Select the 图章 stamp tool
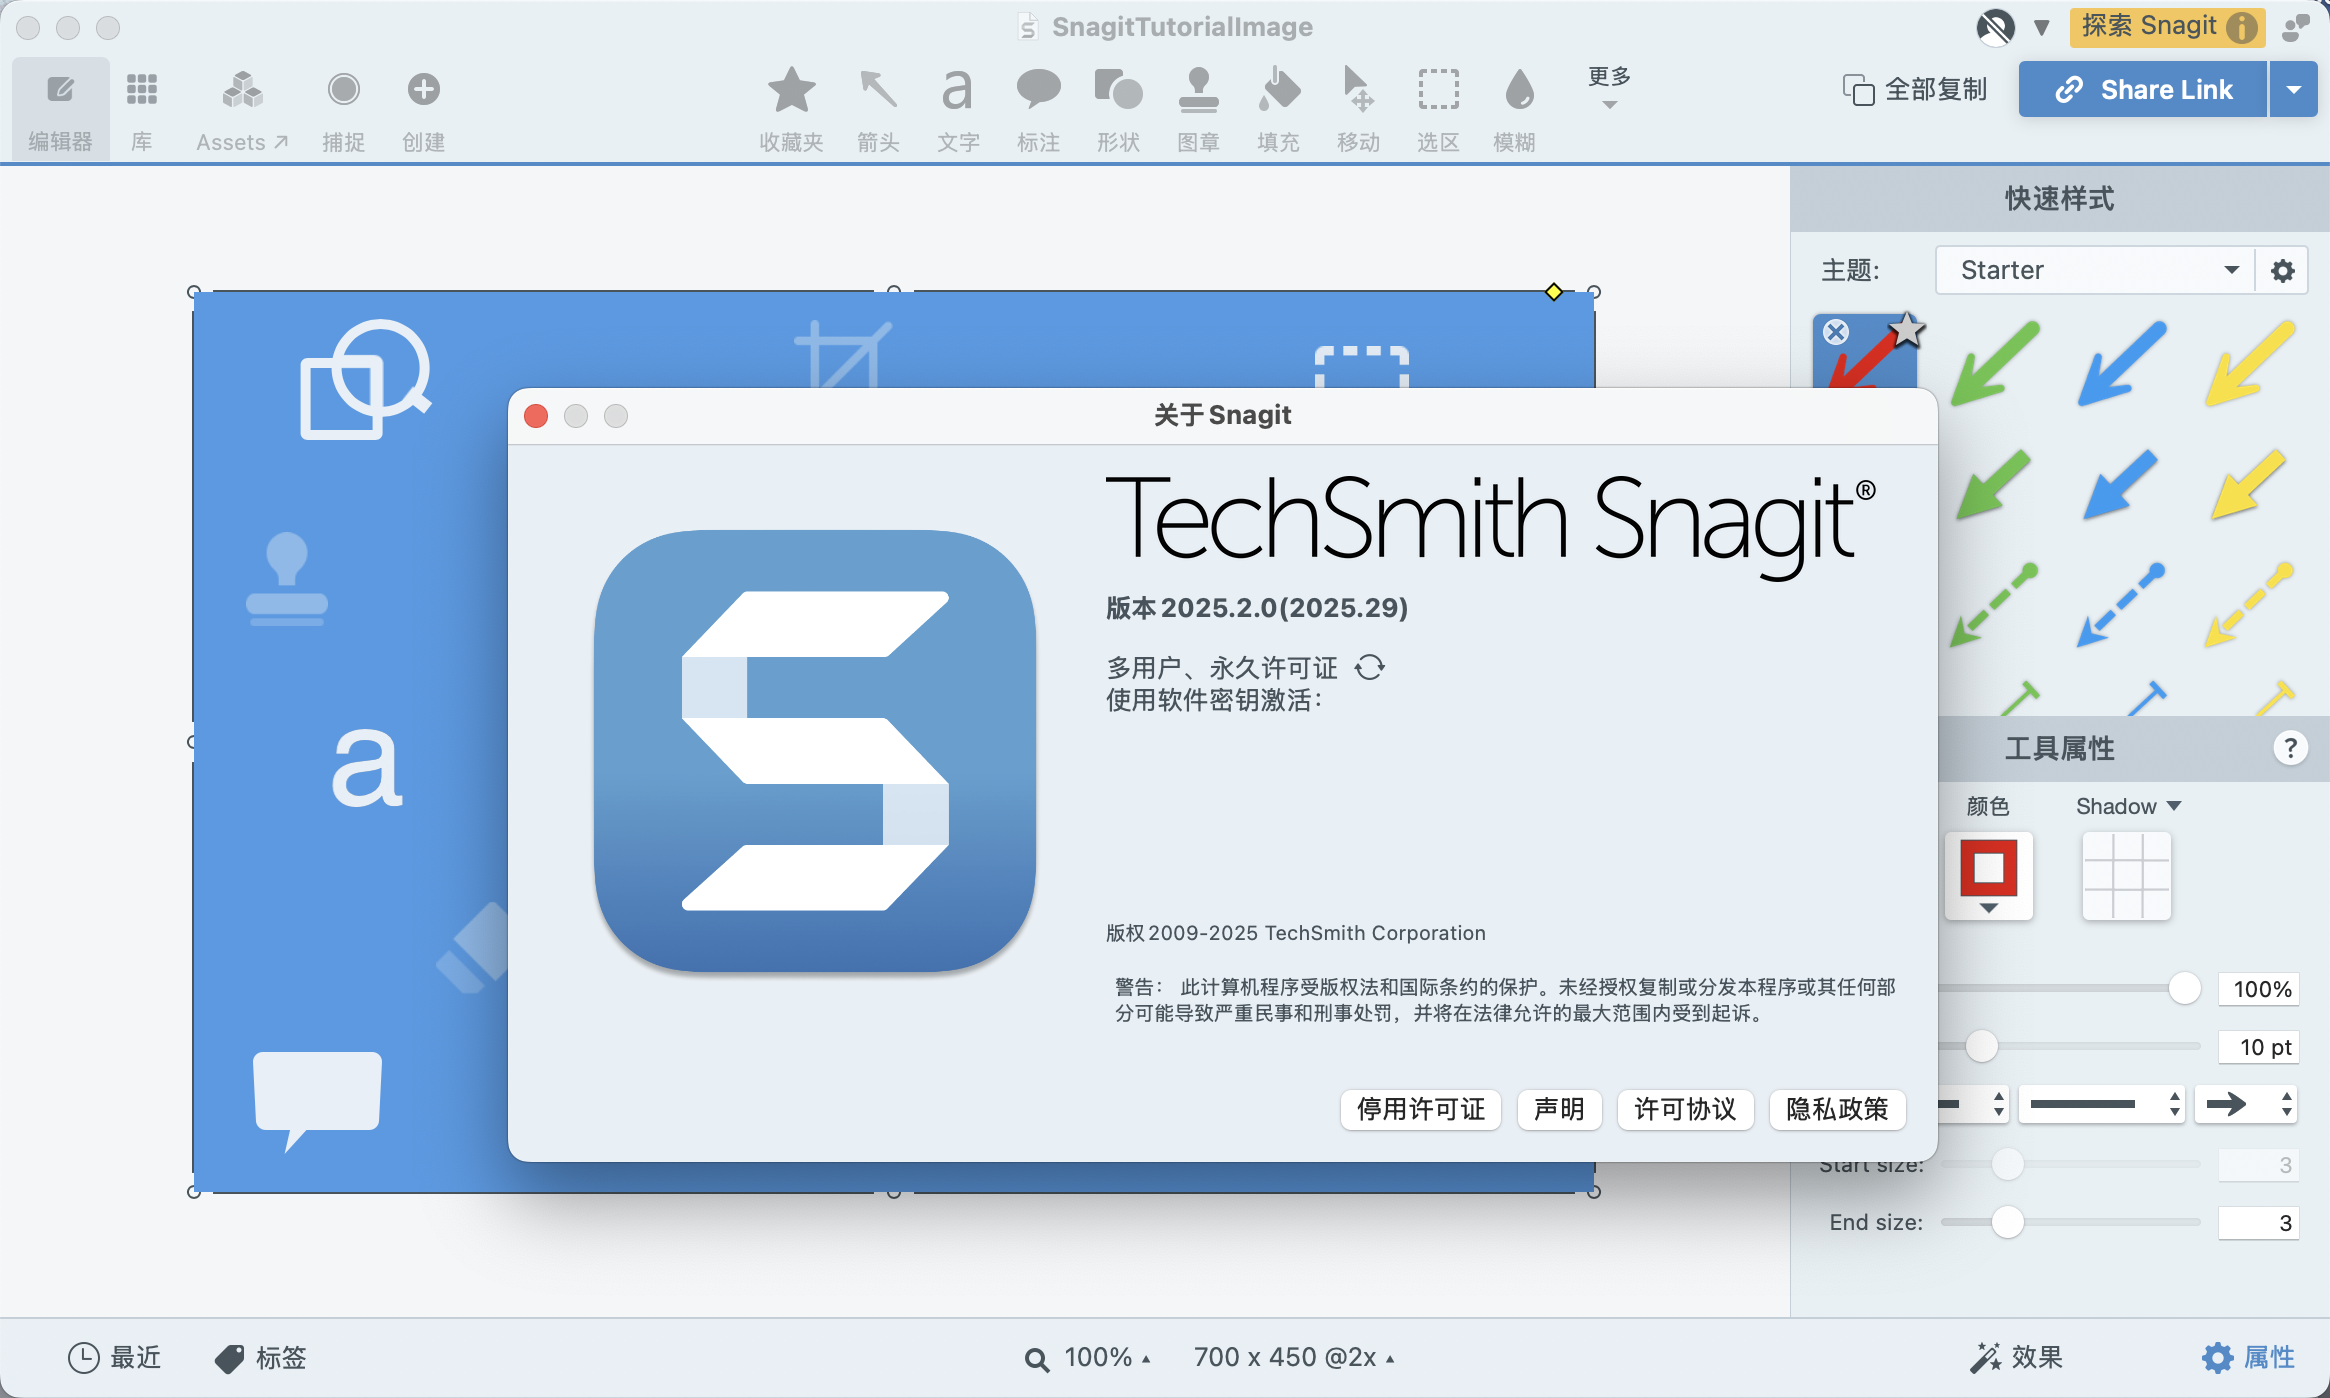2330x1398 pixels. tap(1198, 110)
